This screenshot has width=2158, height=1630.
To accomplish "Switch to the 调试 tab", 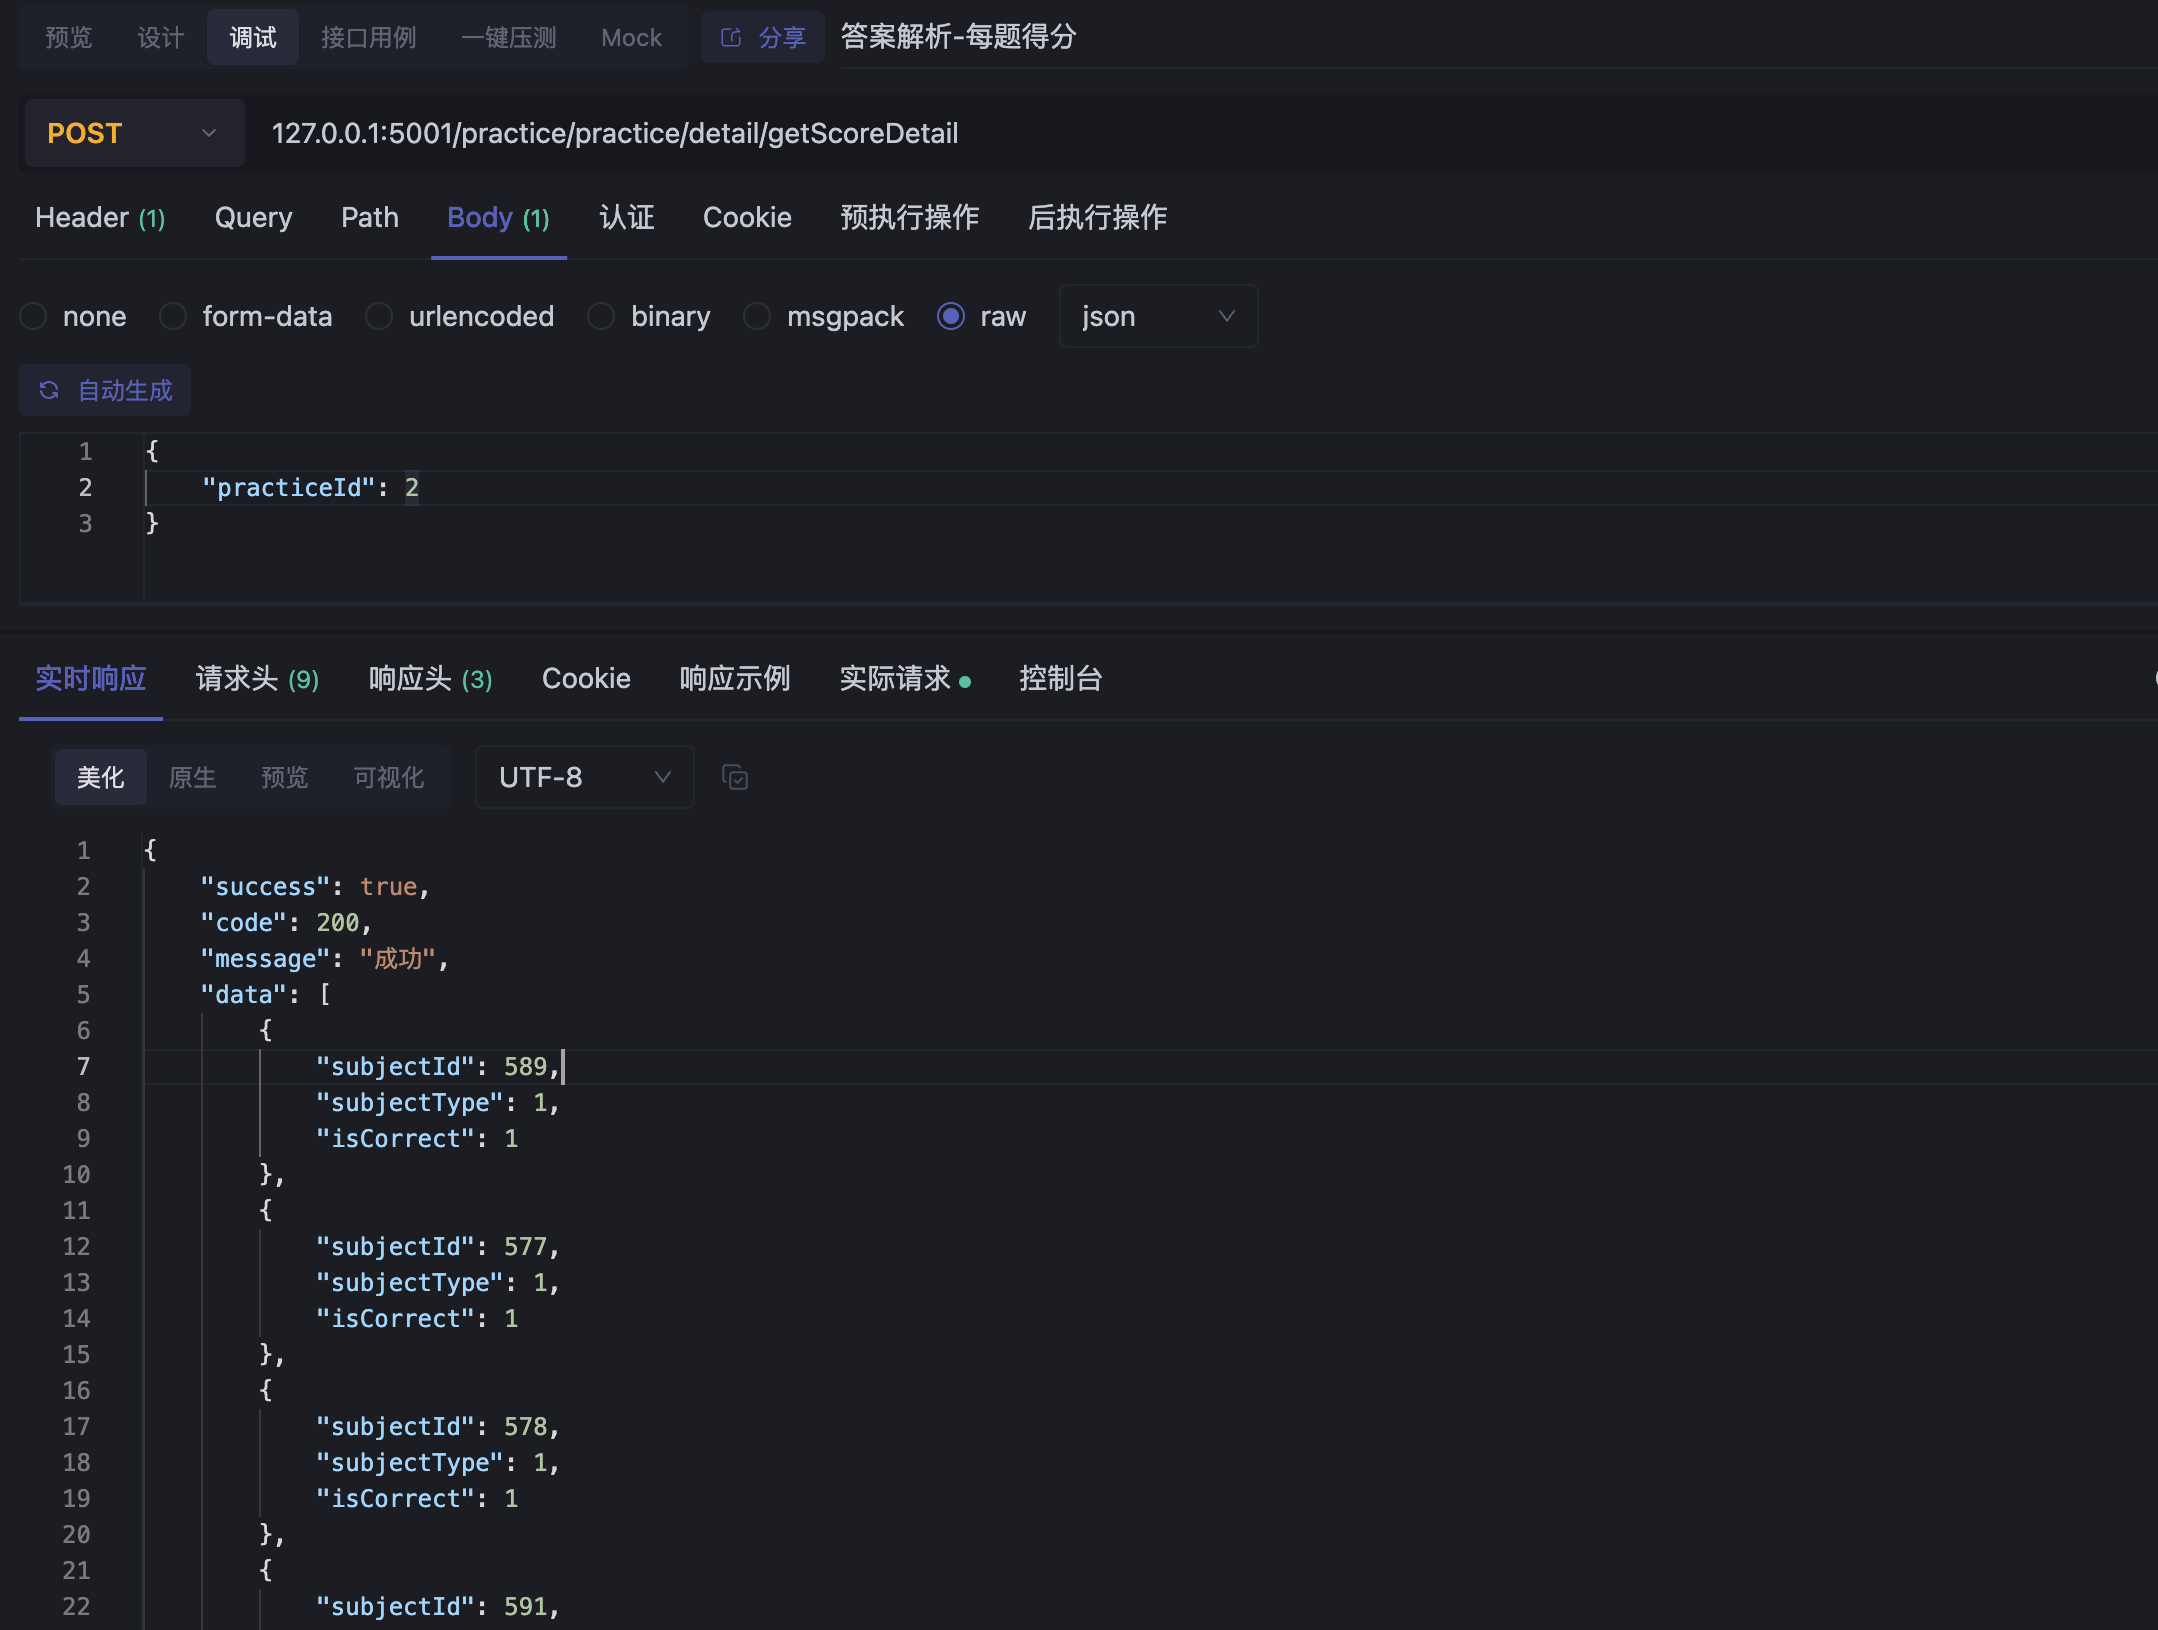I will [253, 38].
